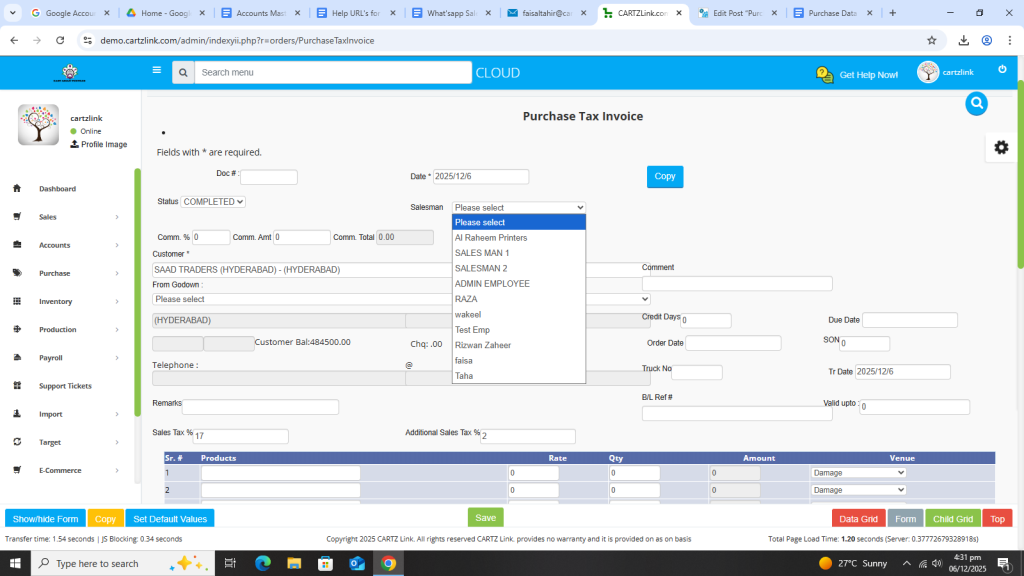Open the Status COMPLETED dropdown
1024x576 pixels.
(213, 201)
